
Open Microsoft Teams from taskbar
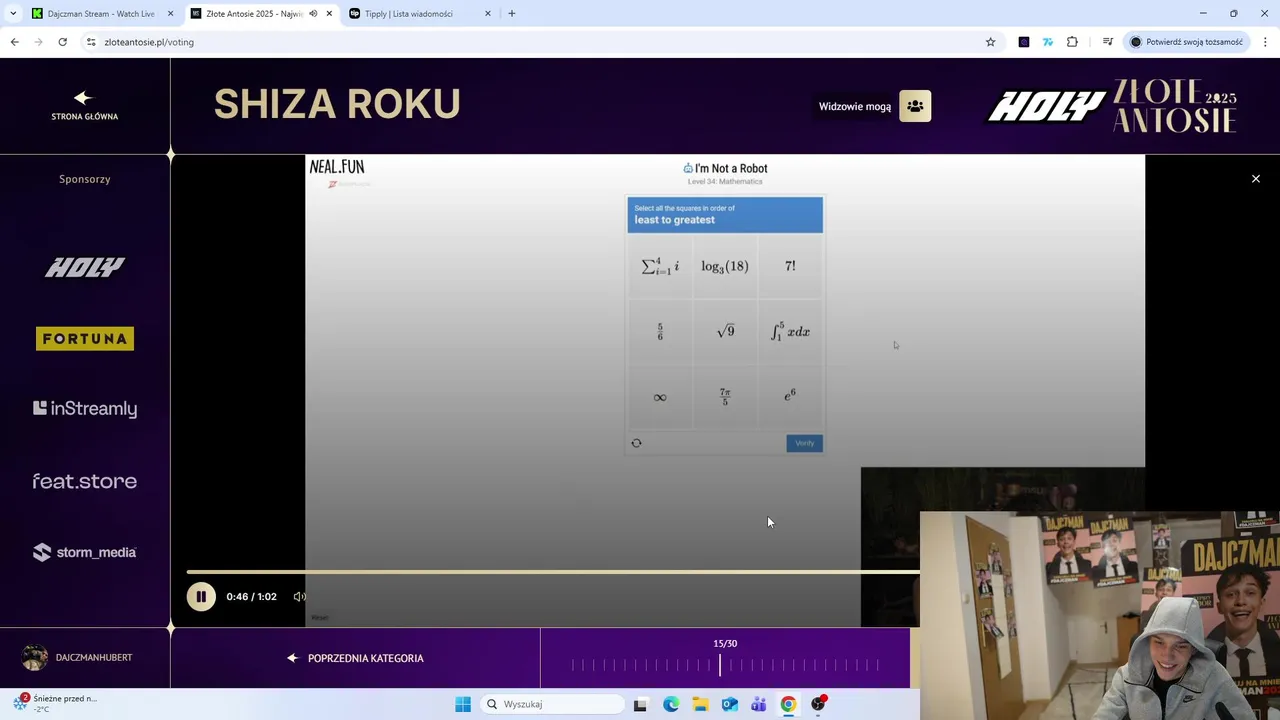tap(759, 704)
